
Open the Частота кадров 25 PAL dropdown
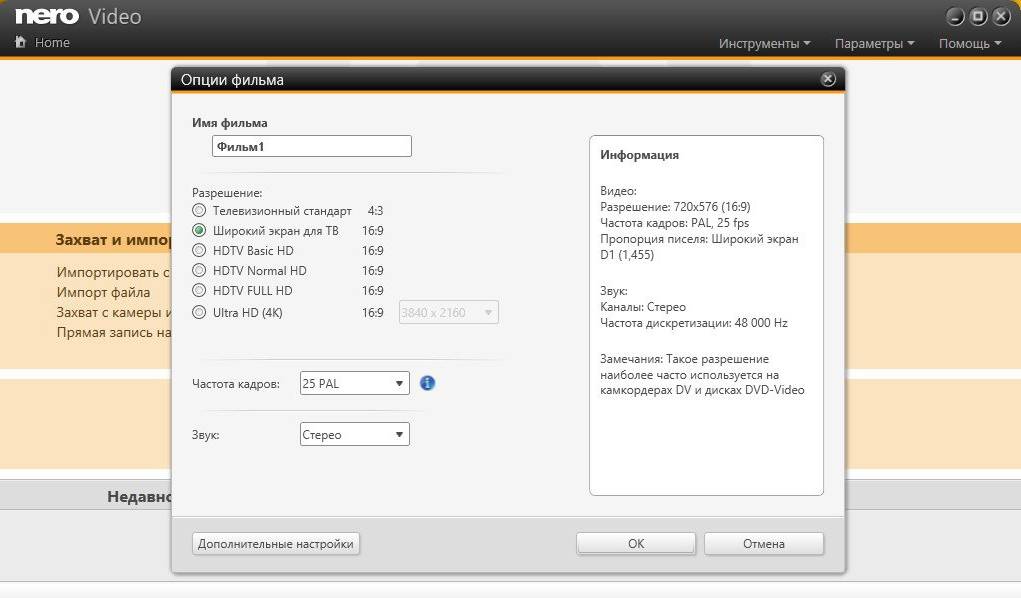pos(355,383)
